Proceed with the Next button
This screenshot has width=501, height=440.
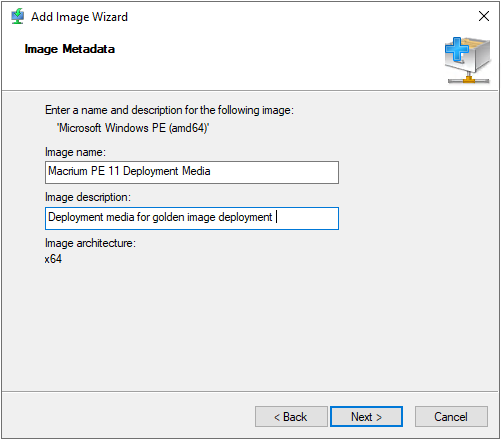coord(366,417)
